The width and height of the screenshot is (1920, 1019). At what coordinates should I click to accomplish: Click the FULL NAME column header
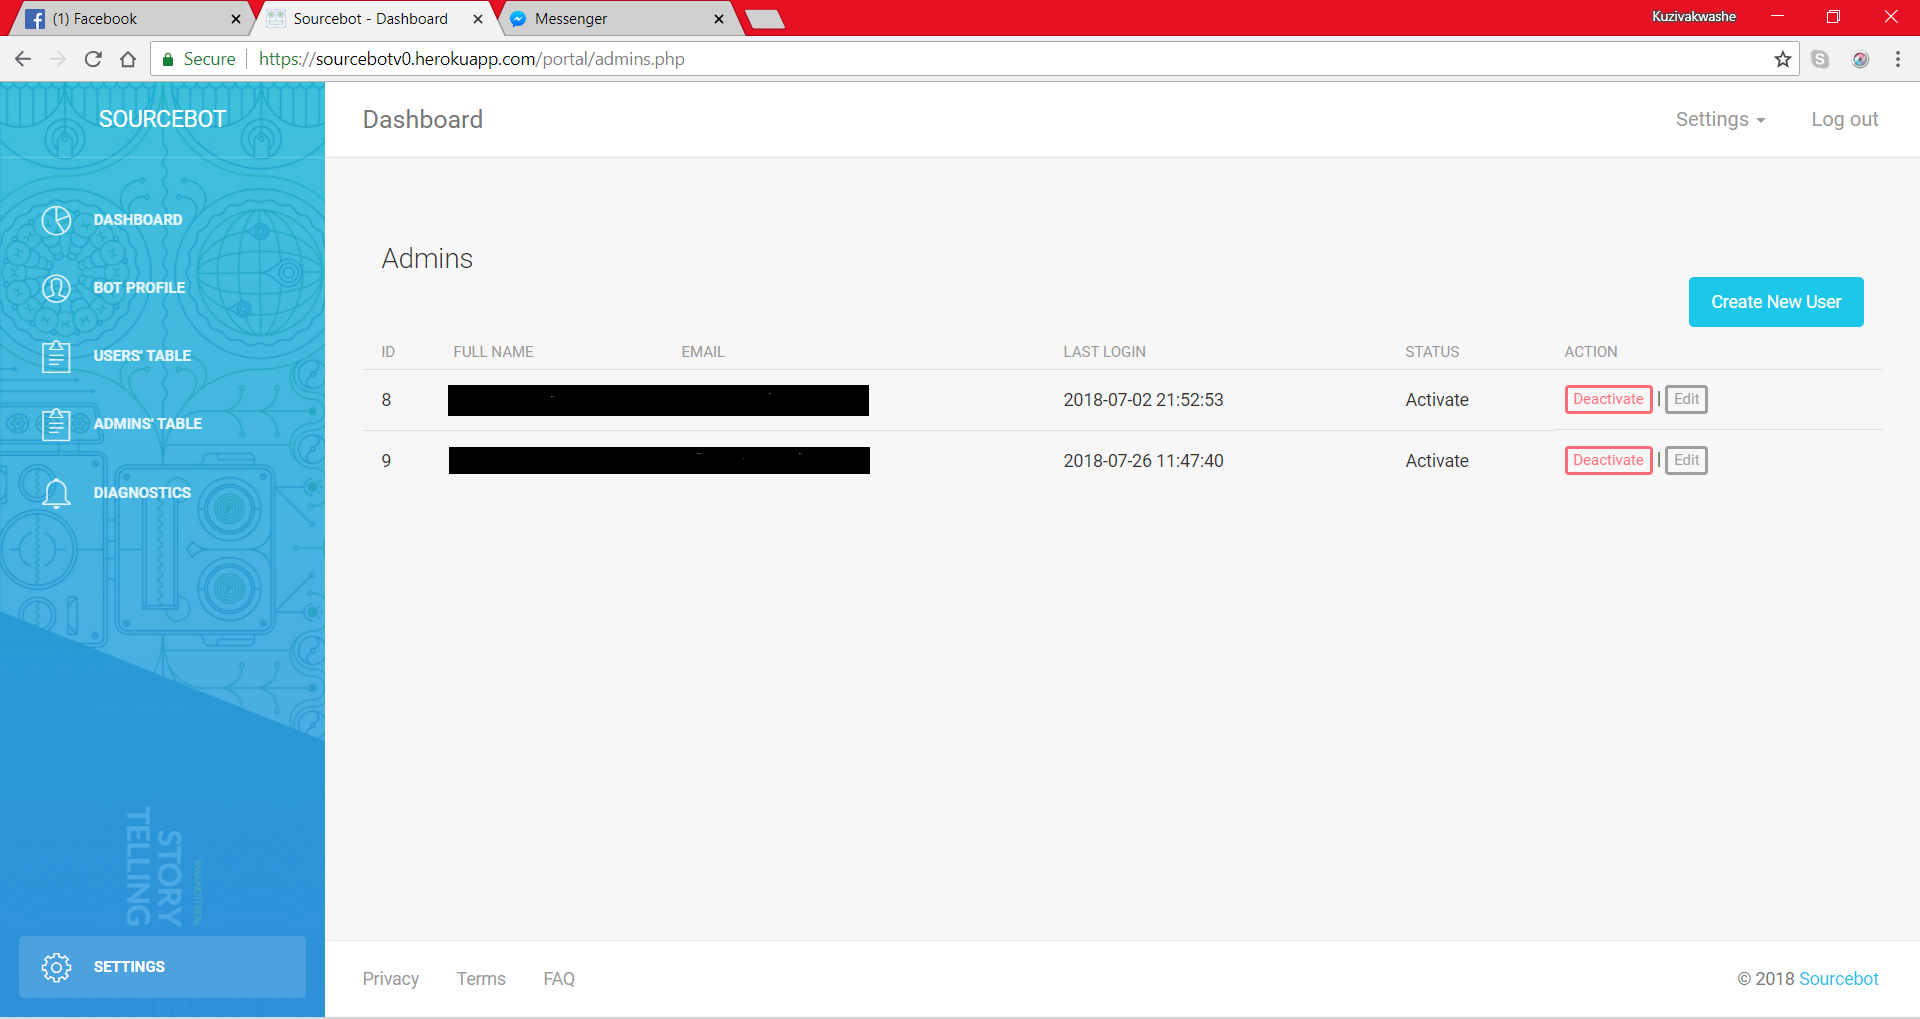(493, 352)
